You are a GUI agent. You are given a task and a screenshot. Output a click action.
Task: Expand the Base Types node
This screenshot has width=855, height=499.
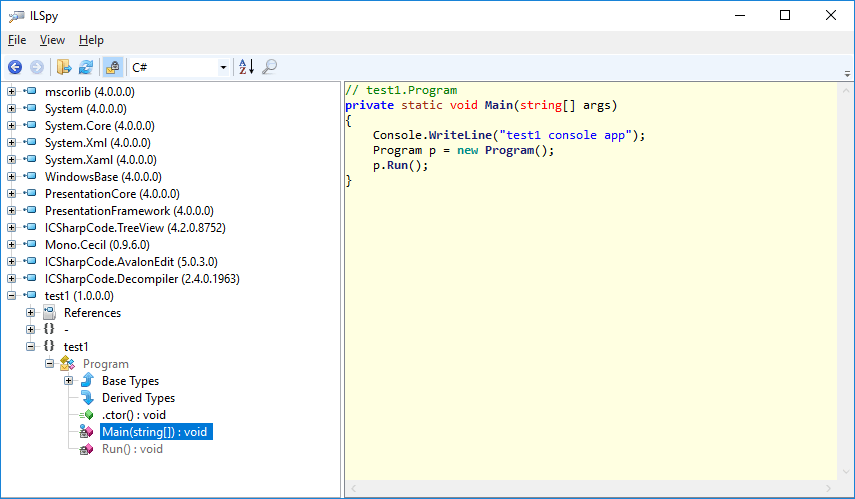68,381
